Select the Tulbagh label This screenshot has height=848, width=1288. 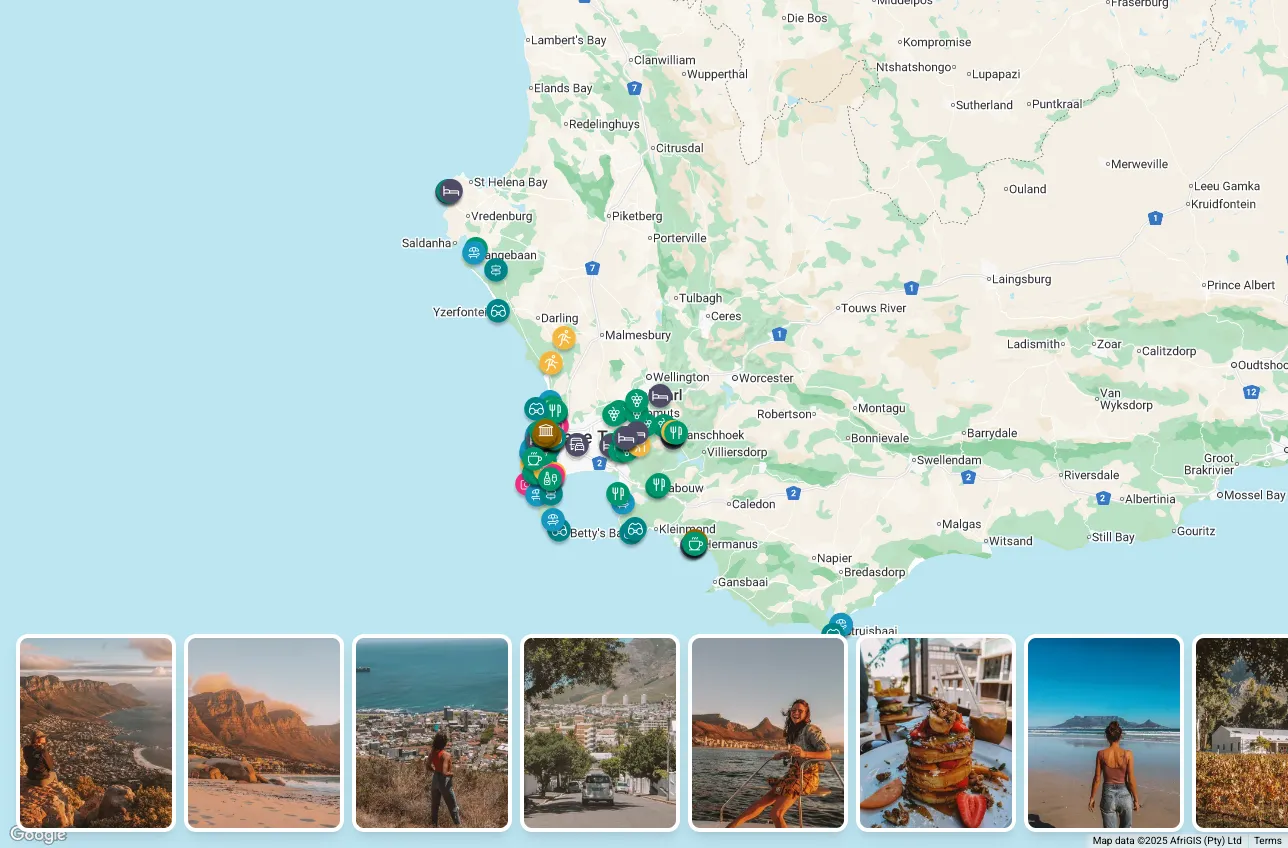click(701, 298)
